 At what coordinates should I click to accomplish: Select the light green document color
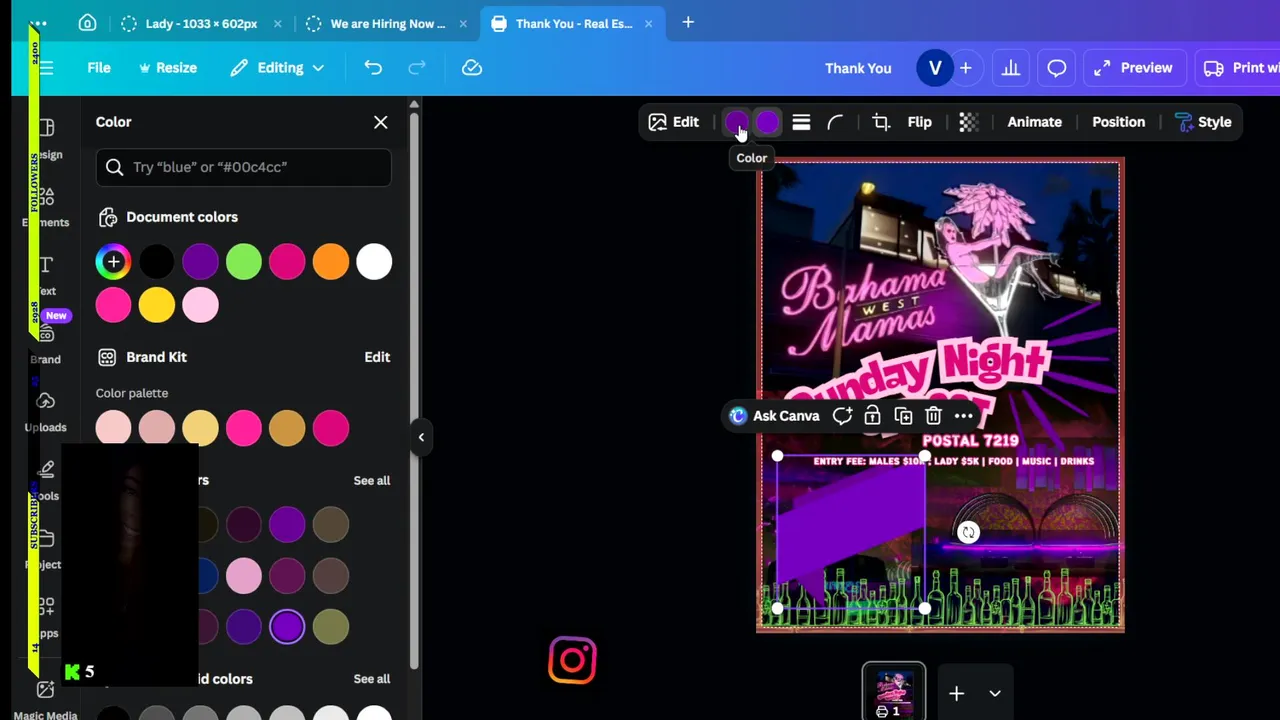[x=244, y=262]
